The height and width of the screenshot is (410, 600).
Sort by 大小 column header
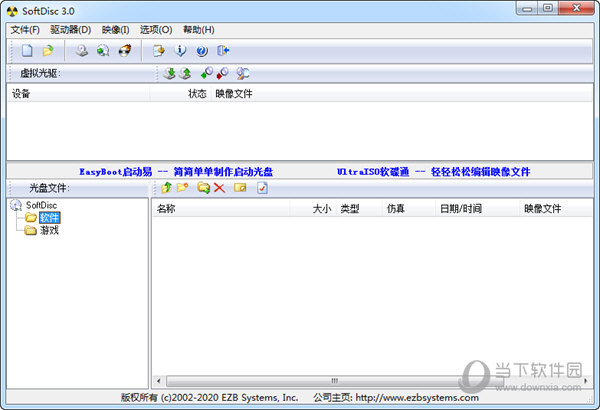[x=313, y=209]
